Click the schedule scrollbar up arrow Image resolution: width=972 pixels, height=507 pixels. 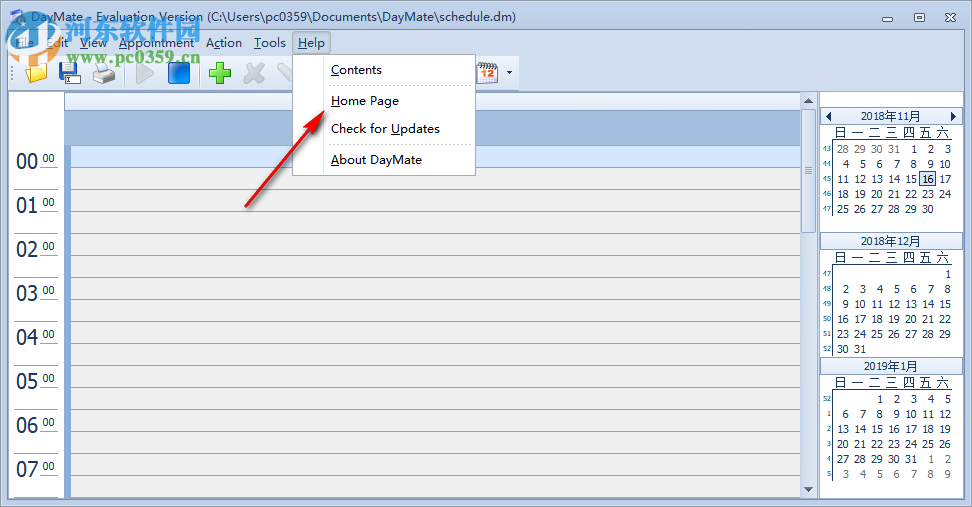click(x=808, y=100)
